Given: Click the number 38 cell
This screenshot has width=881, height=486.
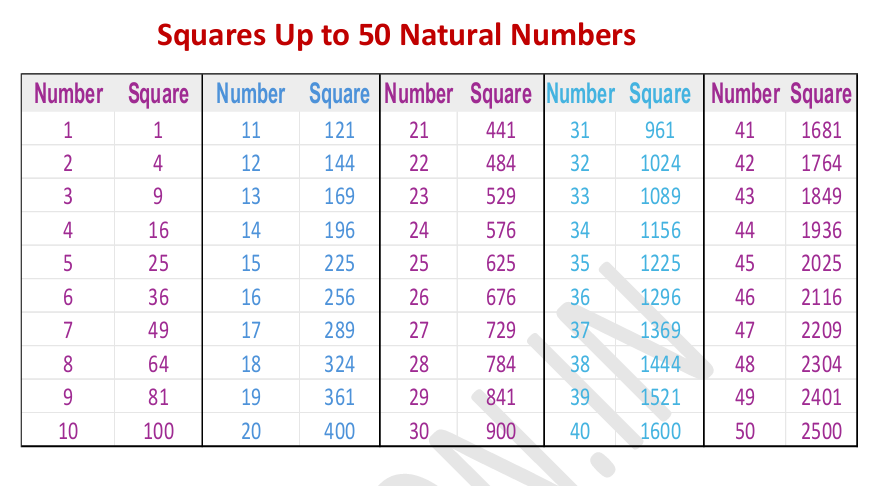Looking at the screenshot, I should pos(580,364).
